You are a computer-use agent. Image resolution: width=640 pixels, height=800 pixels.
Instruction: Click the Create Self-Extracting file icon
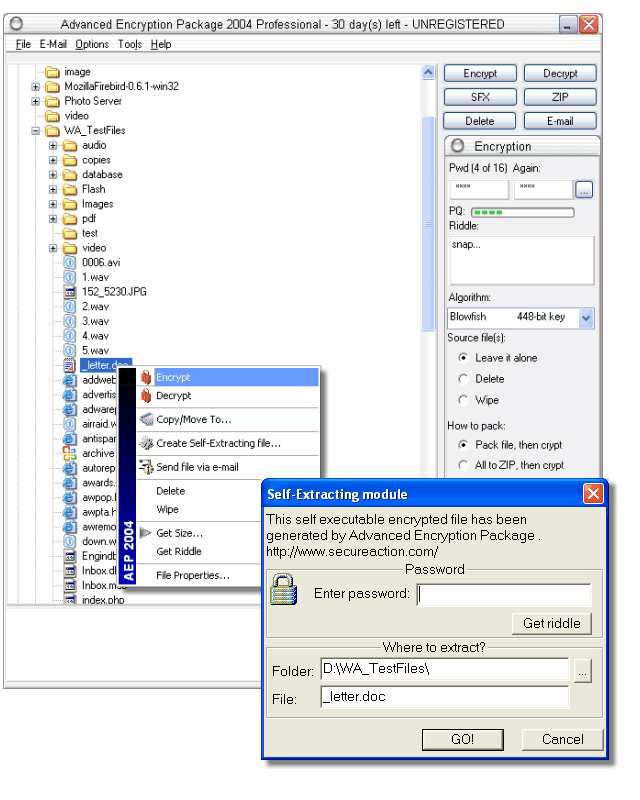click(146, 443)
